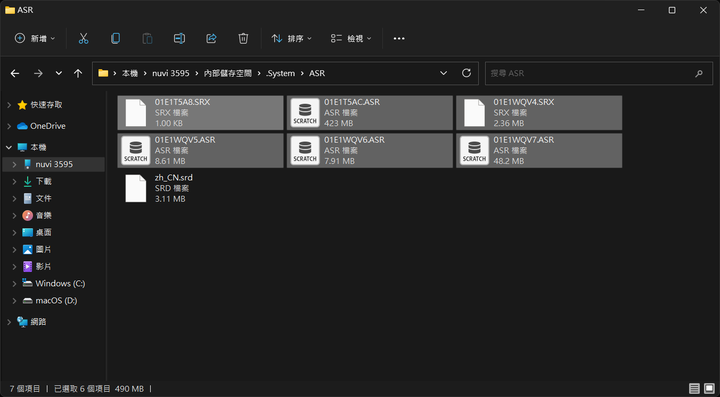Open Windows (C:) drive in sidebar
Image resolution: width=720 pixels, height=397 pixels.
[60, 284]
